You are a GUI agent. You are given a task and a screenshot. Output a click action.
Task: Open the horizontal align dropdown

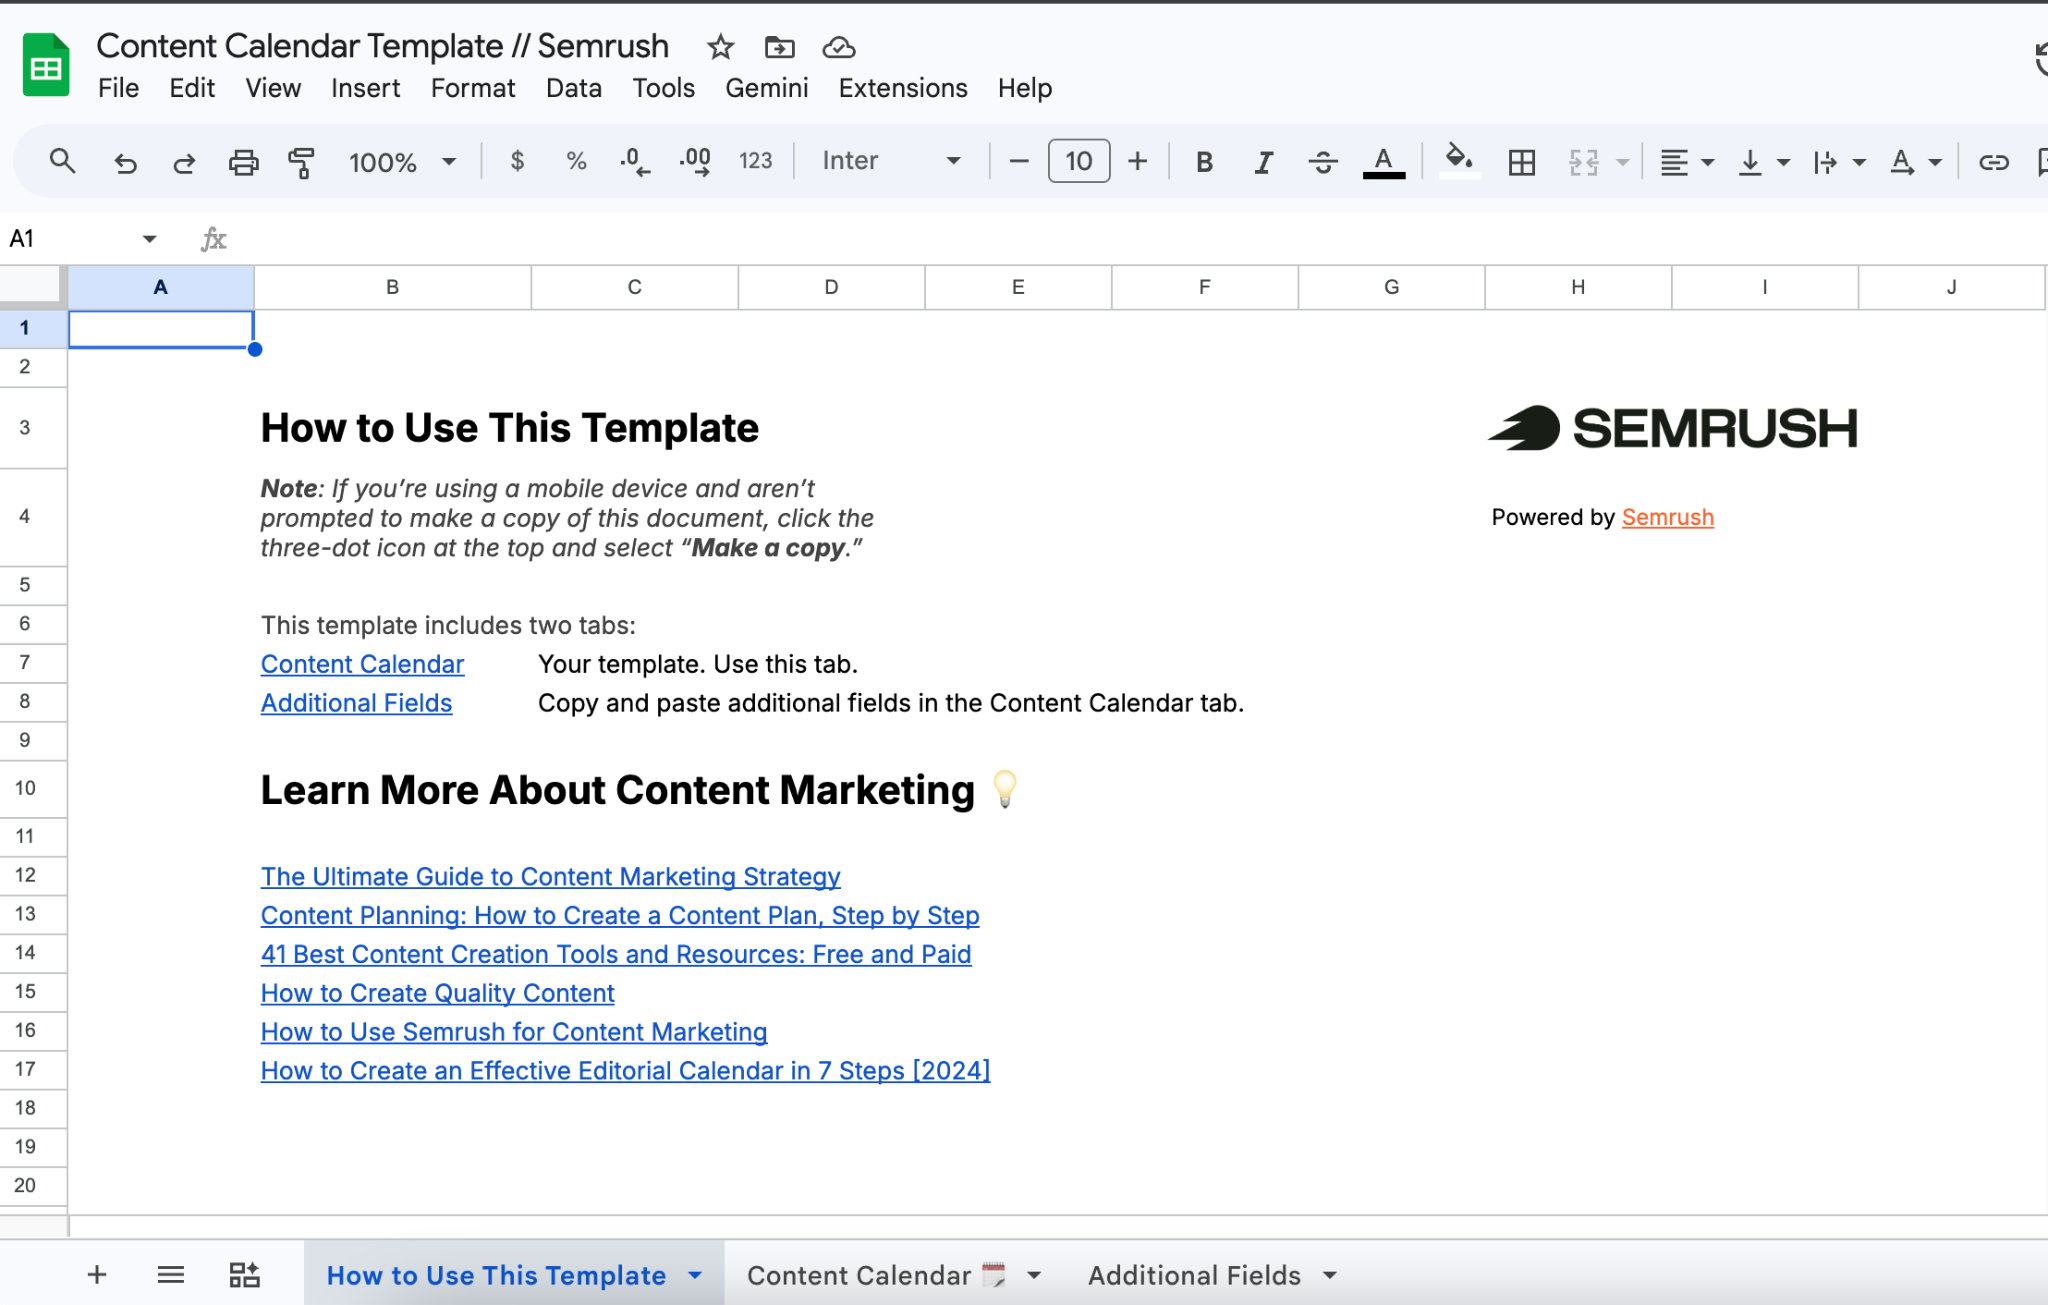pyautogui.click(x=1686, y=161)
